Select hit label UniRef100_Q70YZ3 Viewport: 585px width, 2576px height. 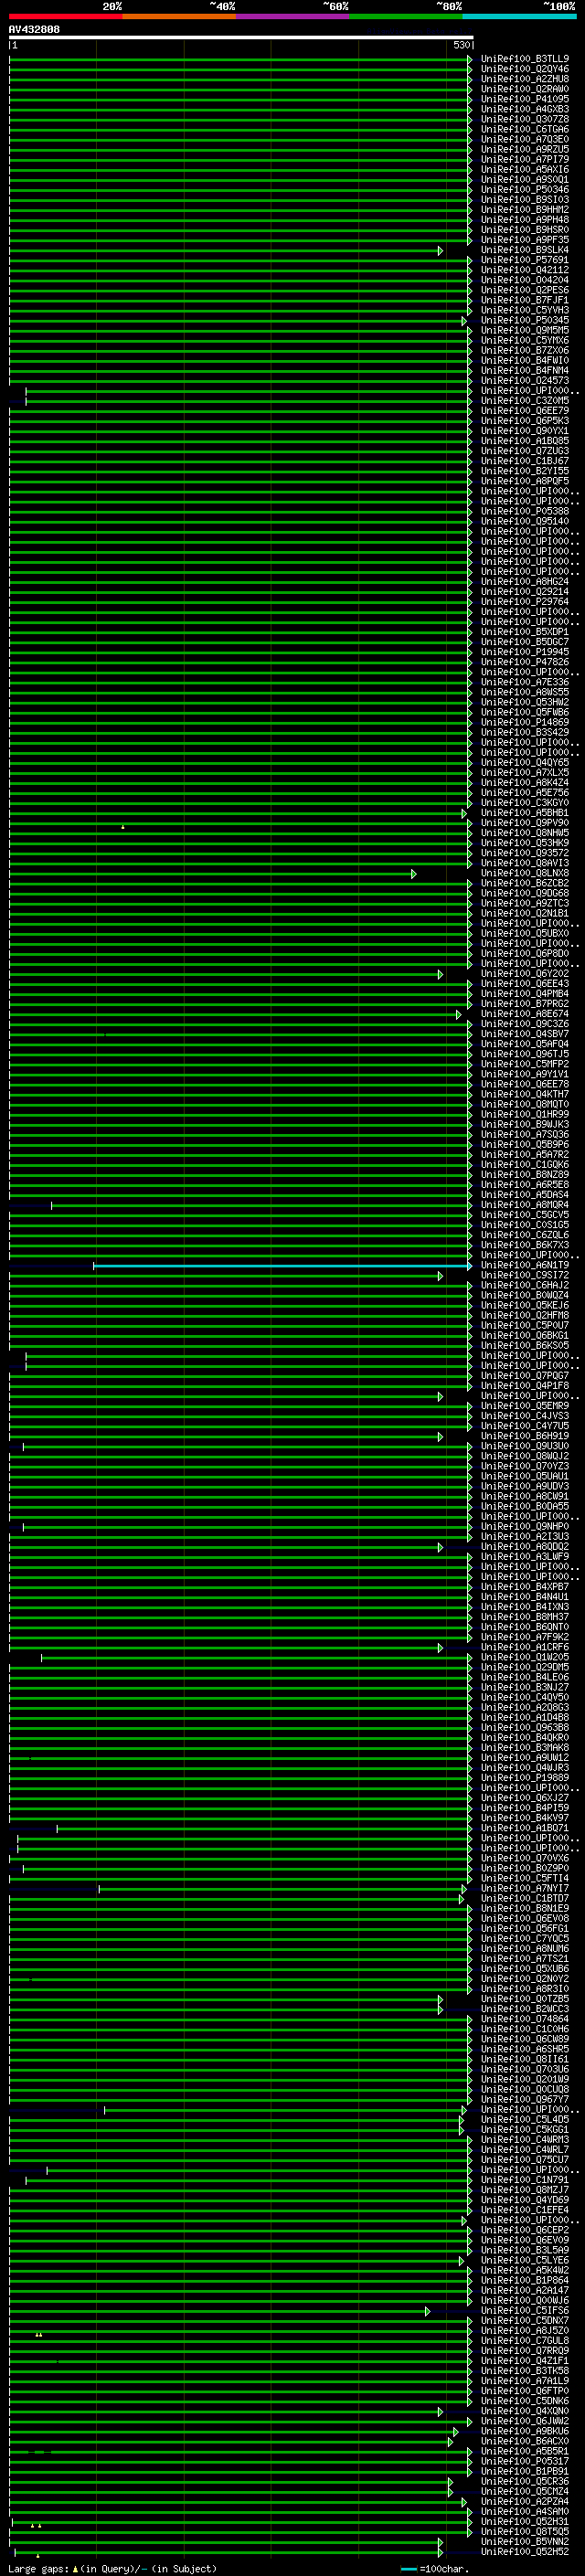[x=525, y=1467]
